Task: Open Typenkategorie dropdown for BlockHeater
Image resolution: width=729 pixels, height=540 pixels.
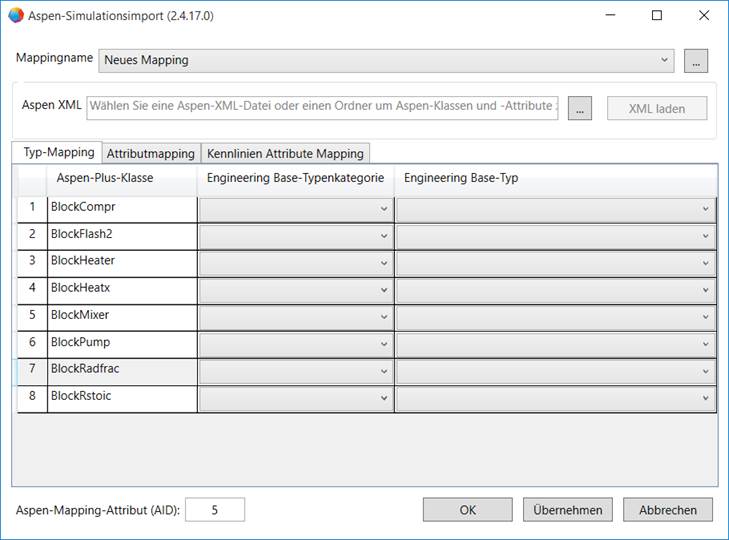Action: pyautogui.click(x=296, y=263)
